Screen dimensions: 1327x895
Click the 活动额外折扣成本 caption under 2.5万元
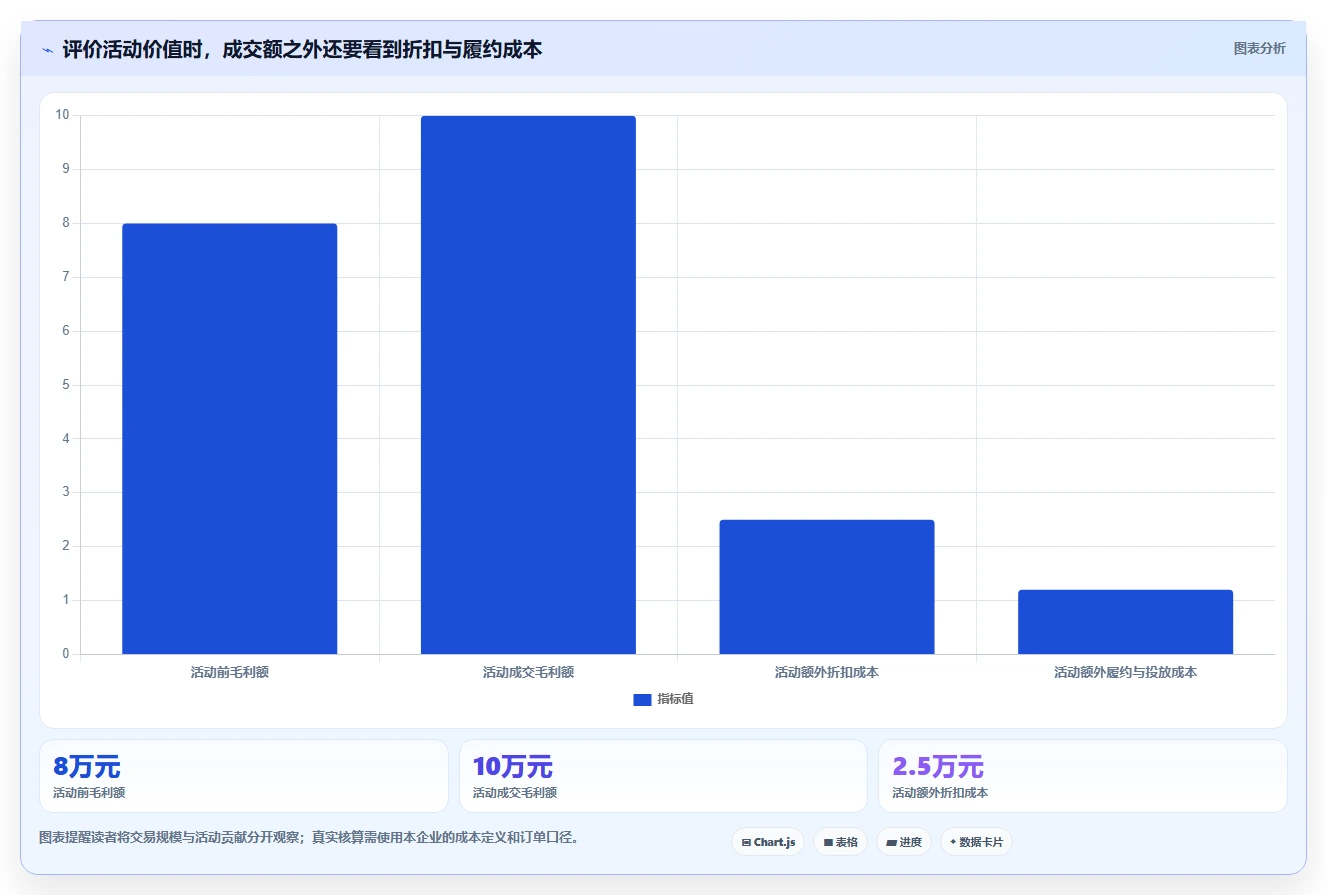tap(940, 793)
